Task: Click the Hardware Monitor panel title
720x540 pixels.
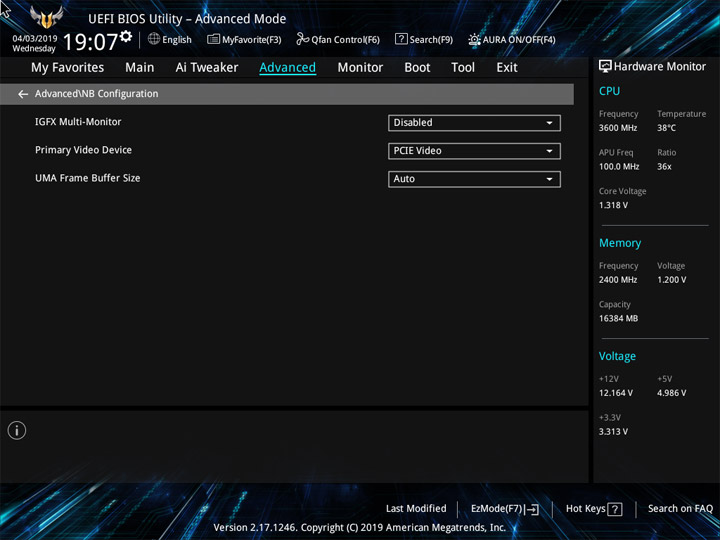Action: (659, 67)
